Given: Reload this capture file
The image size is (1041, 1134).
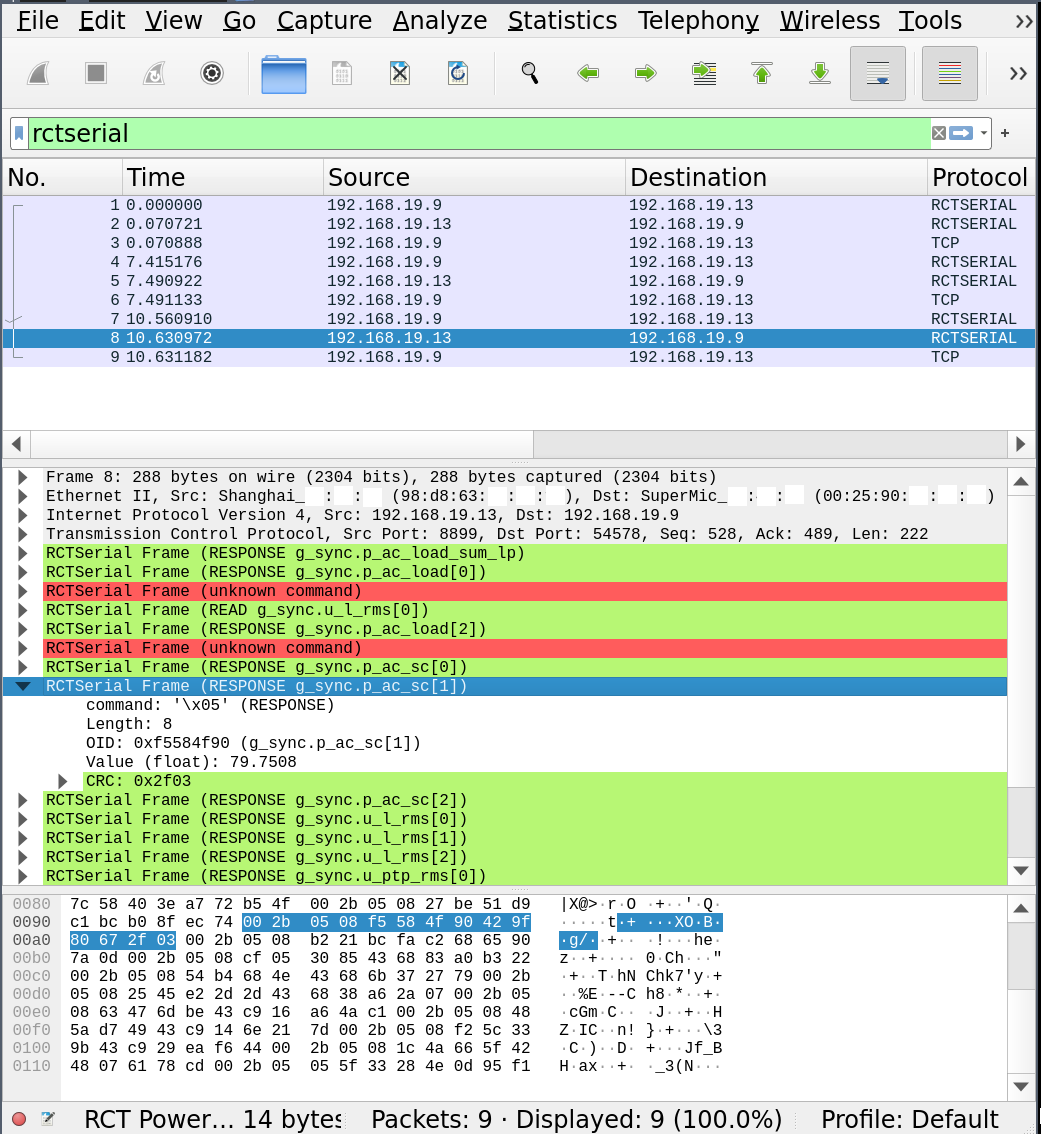Looking at the screenshot, I should [458, 73].
